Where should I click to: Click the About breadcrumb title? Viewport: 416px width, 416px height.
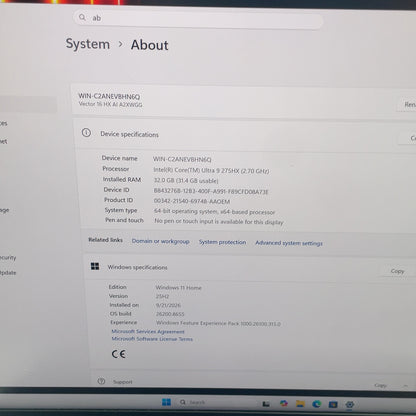(149, 45)
